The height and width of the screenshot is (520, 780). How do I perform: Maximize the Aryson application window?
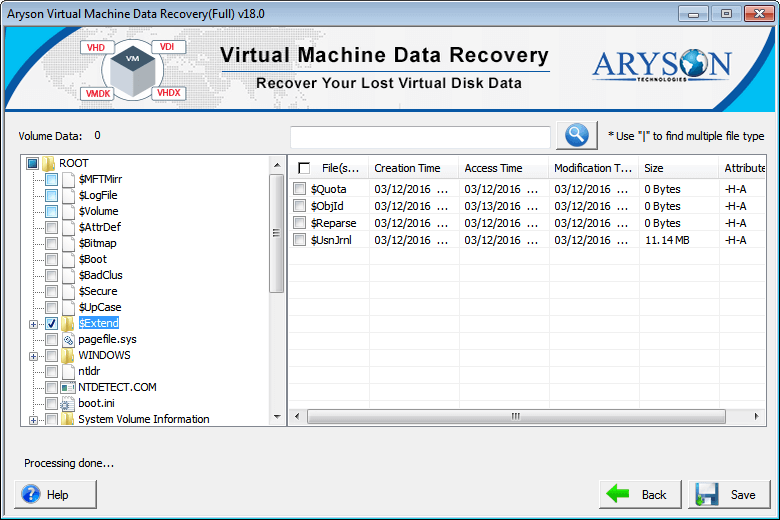726,13
